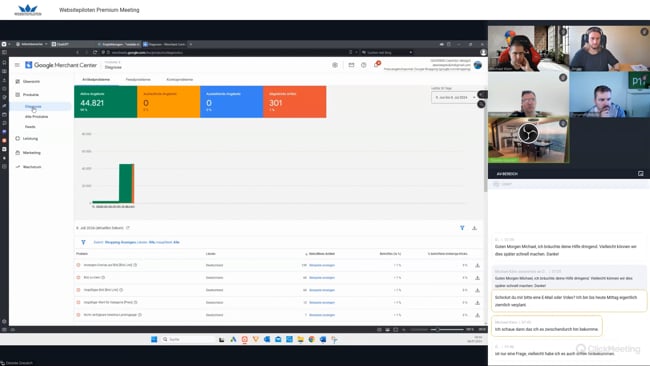
Task: Open 'Beispiele anzeigen' for the first problem row
Action: [x=322, y=265]
